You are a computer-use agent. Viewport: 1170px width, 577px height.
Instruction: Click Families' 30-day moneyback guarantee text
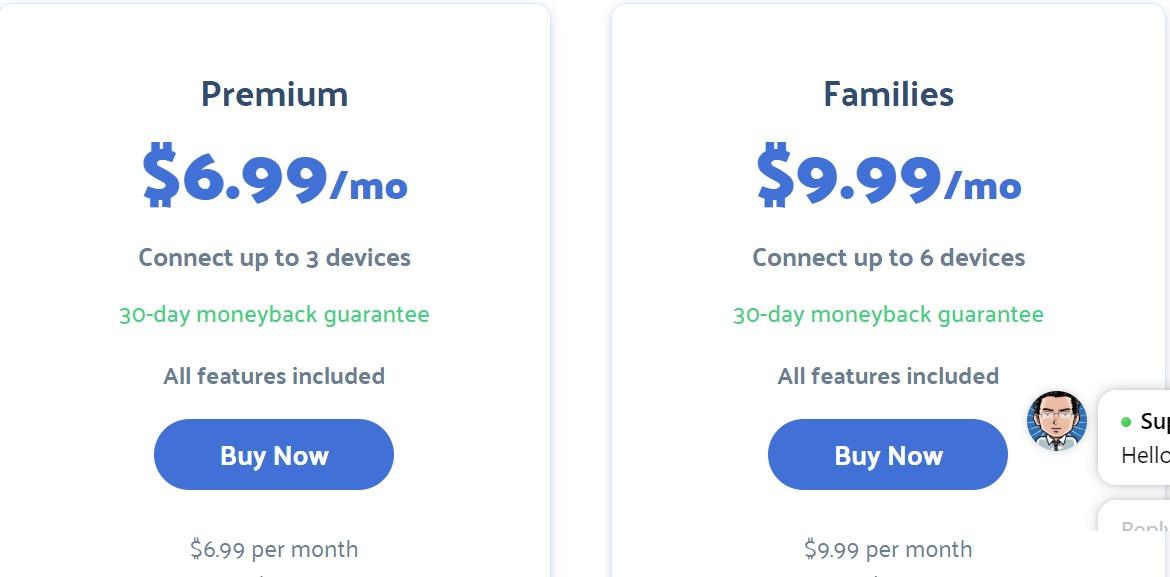888,314
